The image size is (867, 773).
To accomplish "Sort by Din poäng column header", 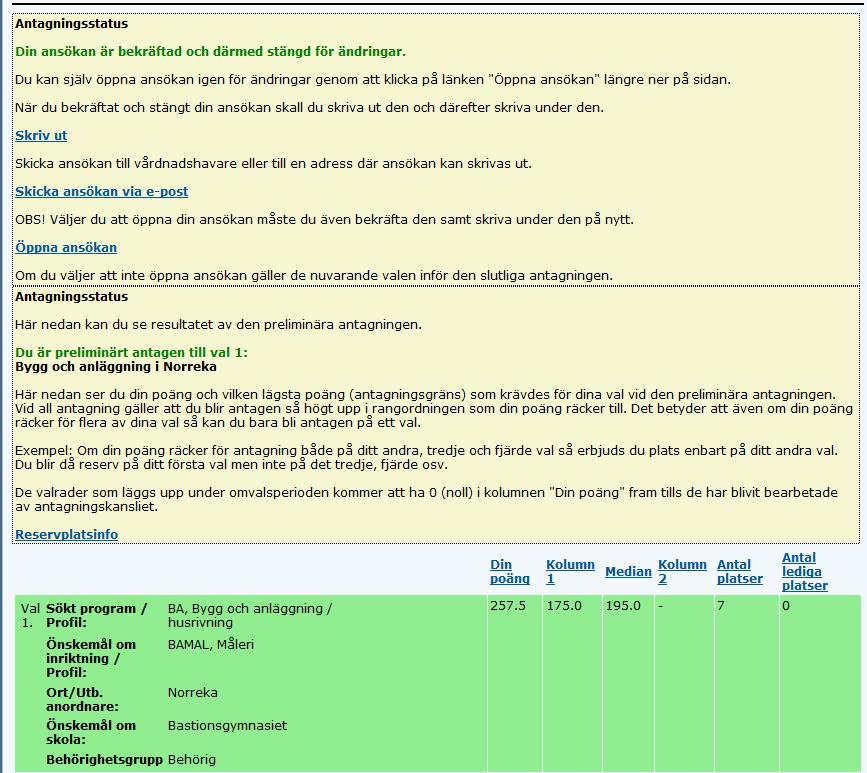I will point(509,571).
